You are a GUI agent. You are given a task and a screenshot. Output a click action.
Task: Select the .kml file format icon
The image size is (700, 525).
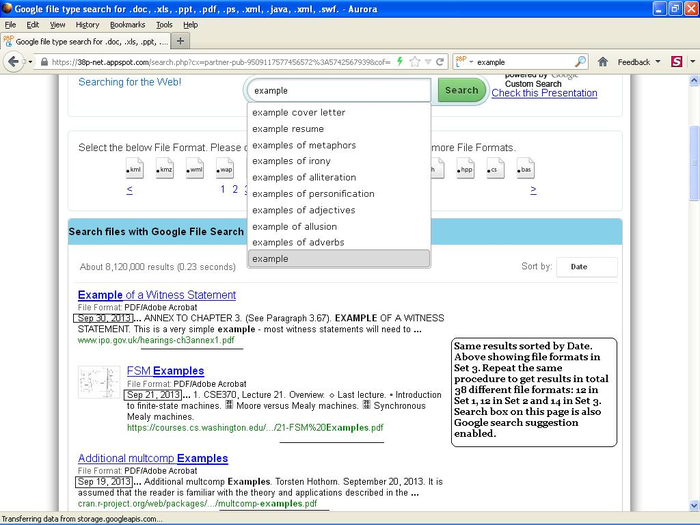134,168
